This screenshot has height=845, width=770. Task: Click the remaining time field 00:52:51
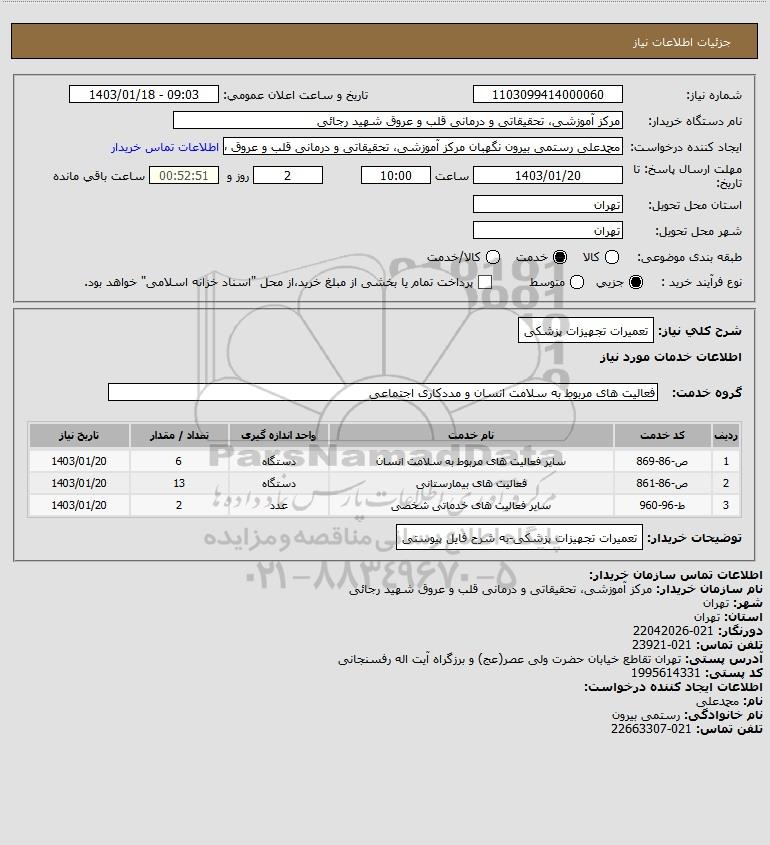184,175
